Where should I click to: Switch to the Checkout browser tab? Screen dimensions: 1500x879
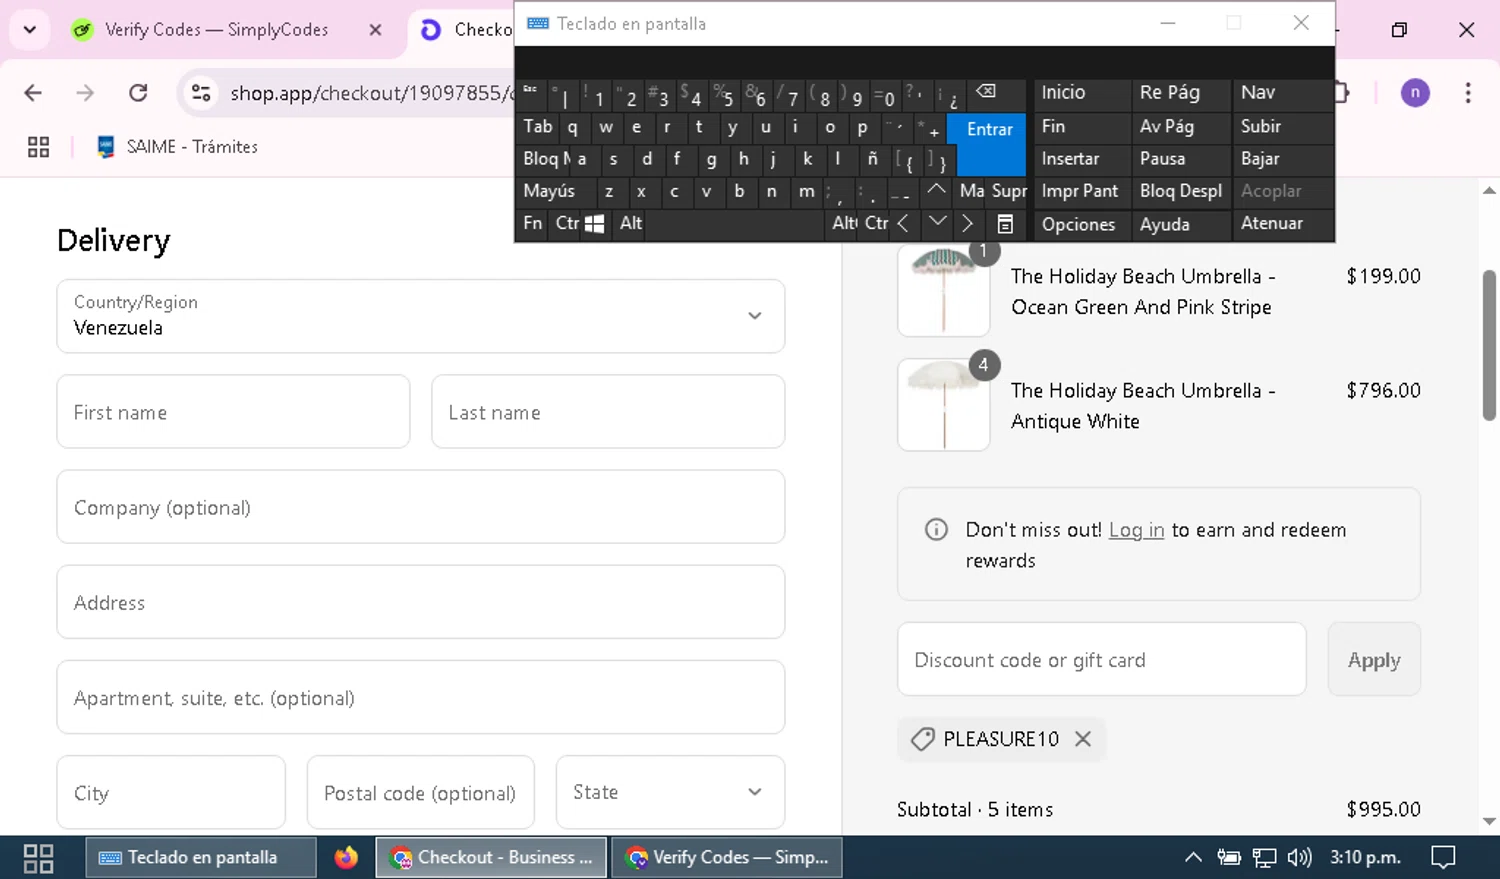tap(464, 30)
